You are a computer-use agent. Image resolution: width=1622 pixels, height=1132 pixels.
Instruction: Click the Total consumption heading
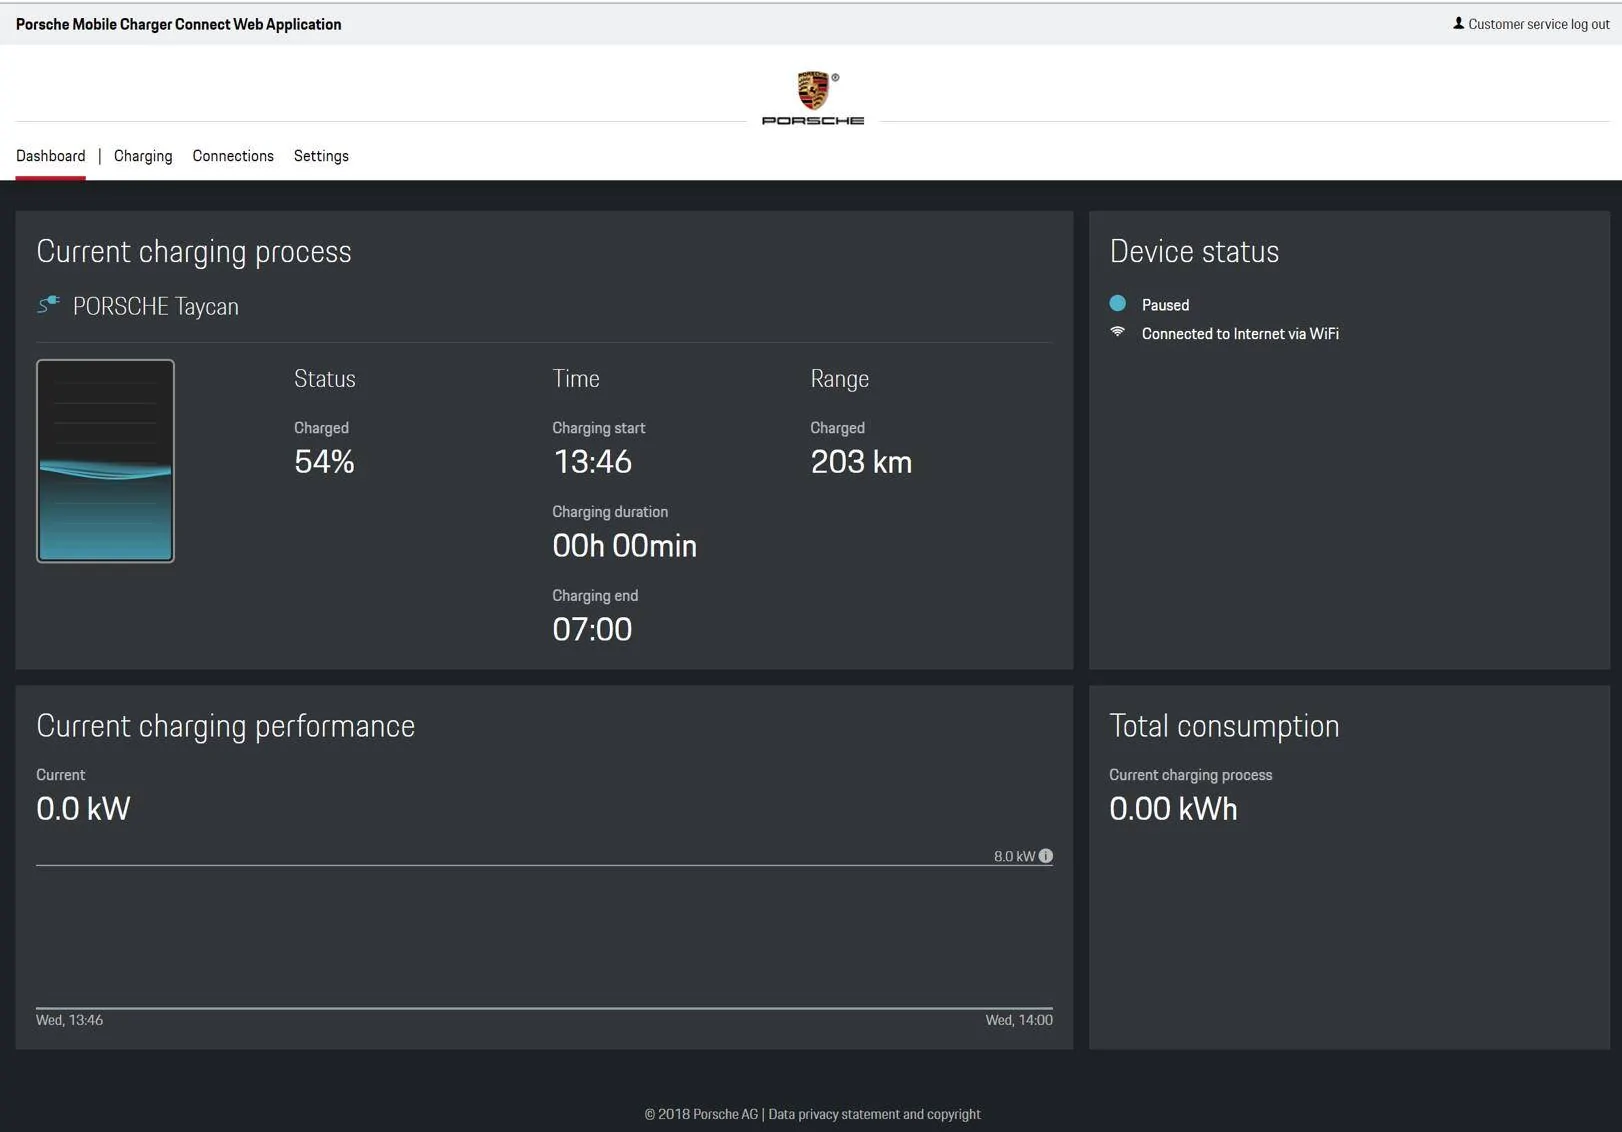pos(1224,726)
